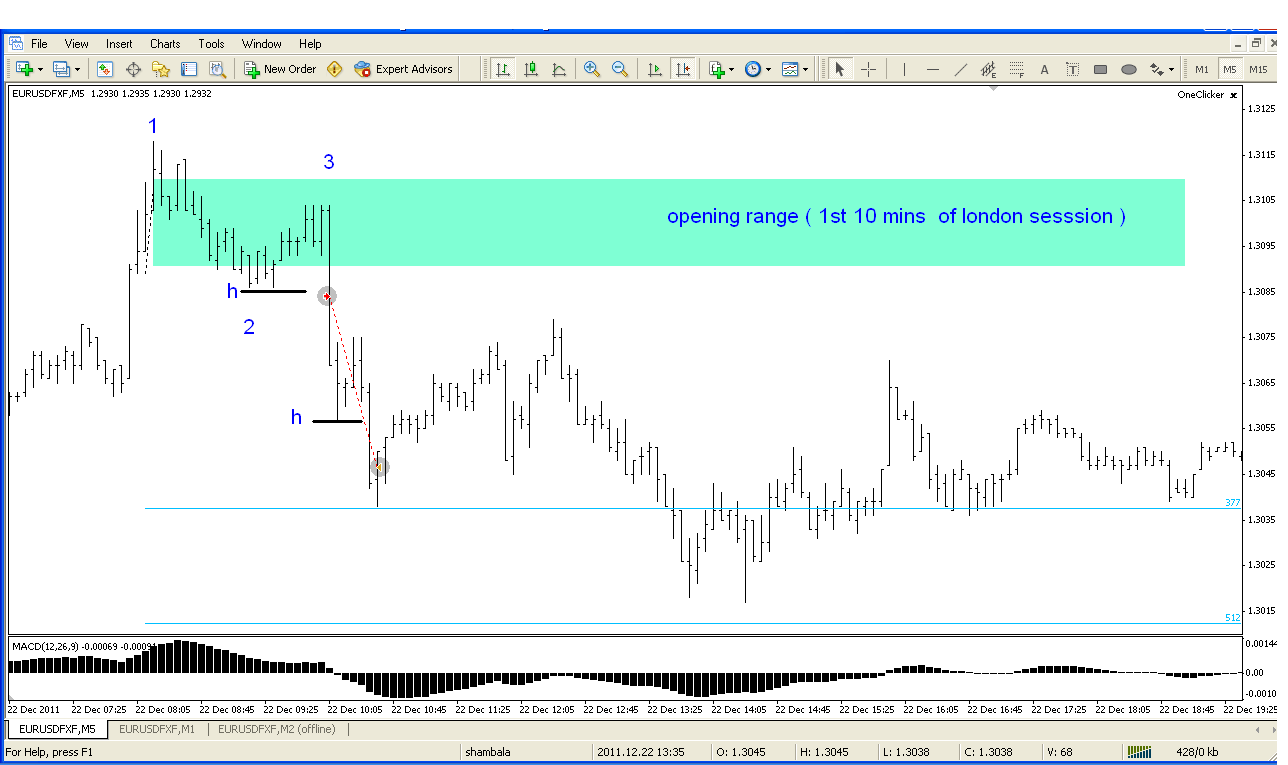Viewport: 1288px width, 765px height.
Task: Toggle Auto Scroll chart icon
Action: pyautogui.click(x=655, y=69)
